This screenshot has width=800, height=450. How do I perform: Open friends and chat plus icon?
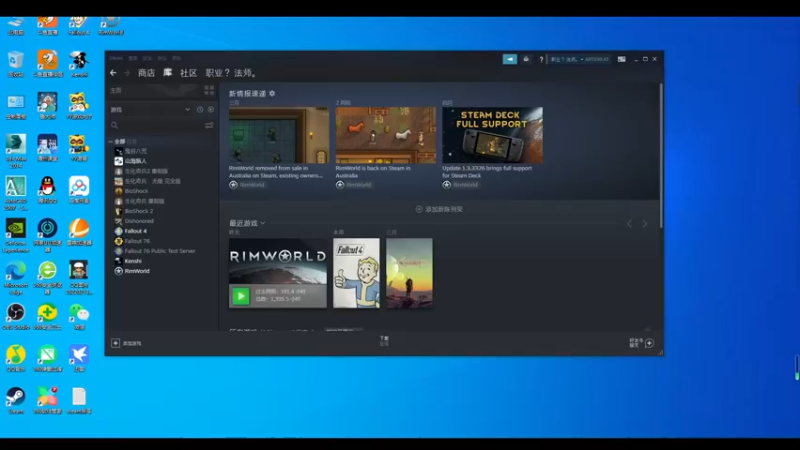coord(649,343)
